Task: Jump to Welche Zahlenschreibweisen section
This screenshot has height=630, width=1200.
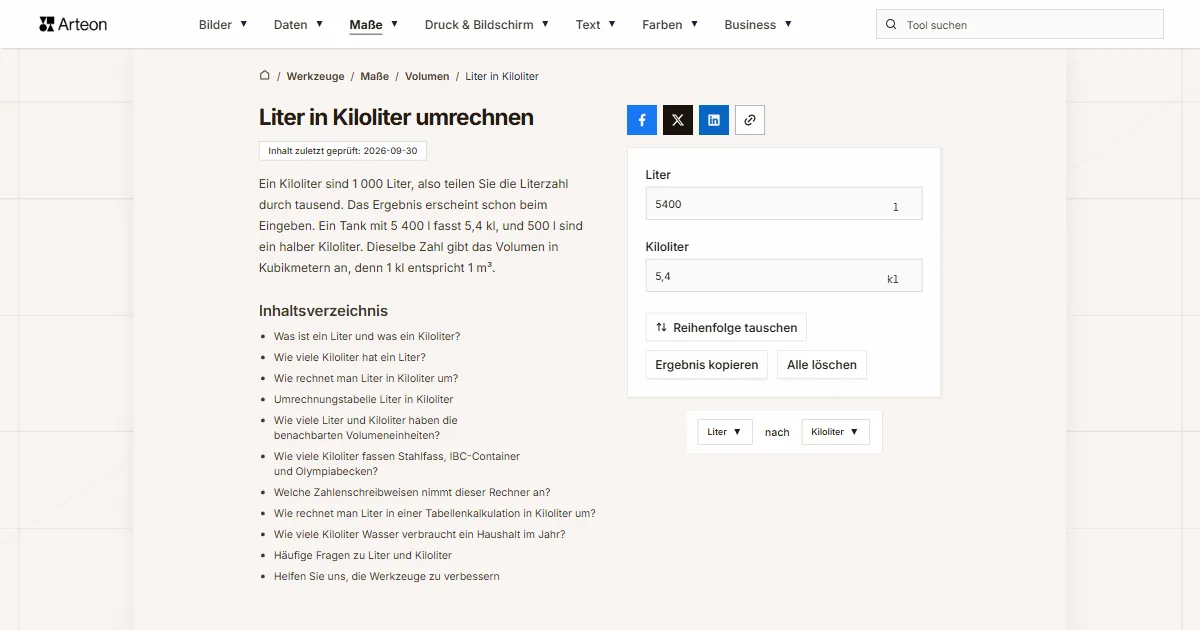Action: tap(412, 492)
